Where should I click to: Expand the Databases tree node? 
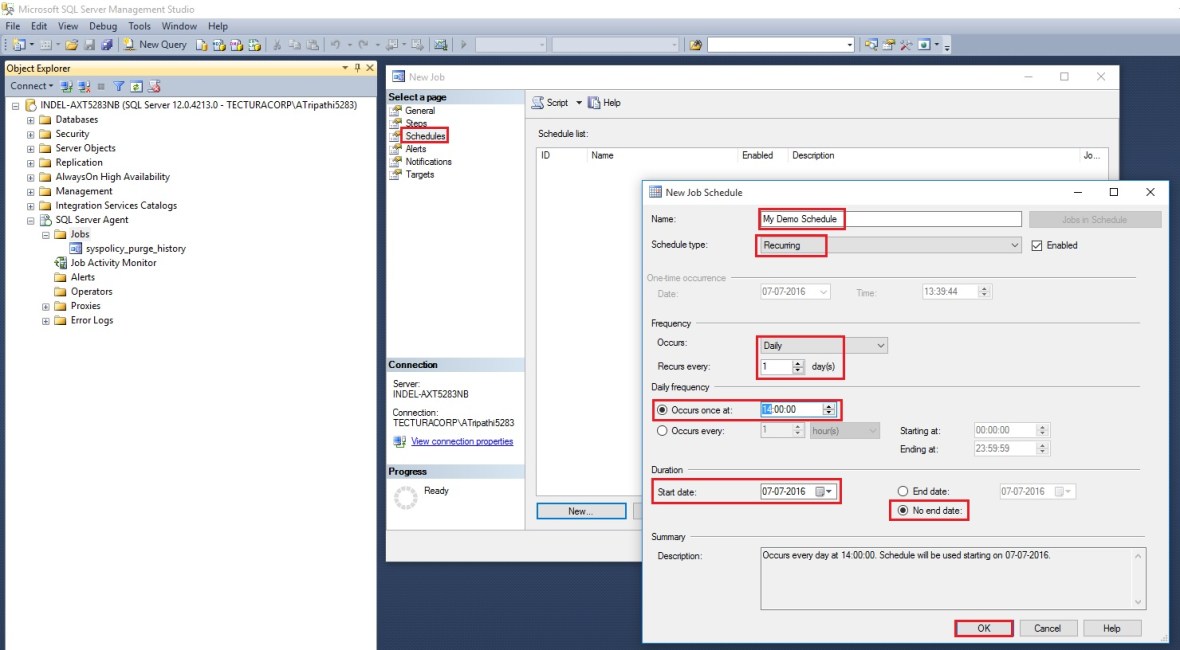(30, 120)
